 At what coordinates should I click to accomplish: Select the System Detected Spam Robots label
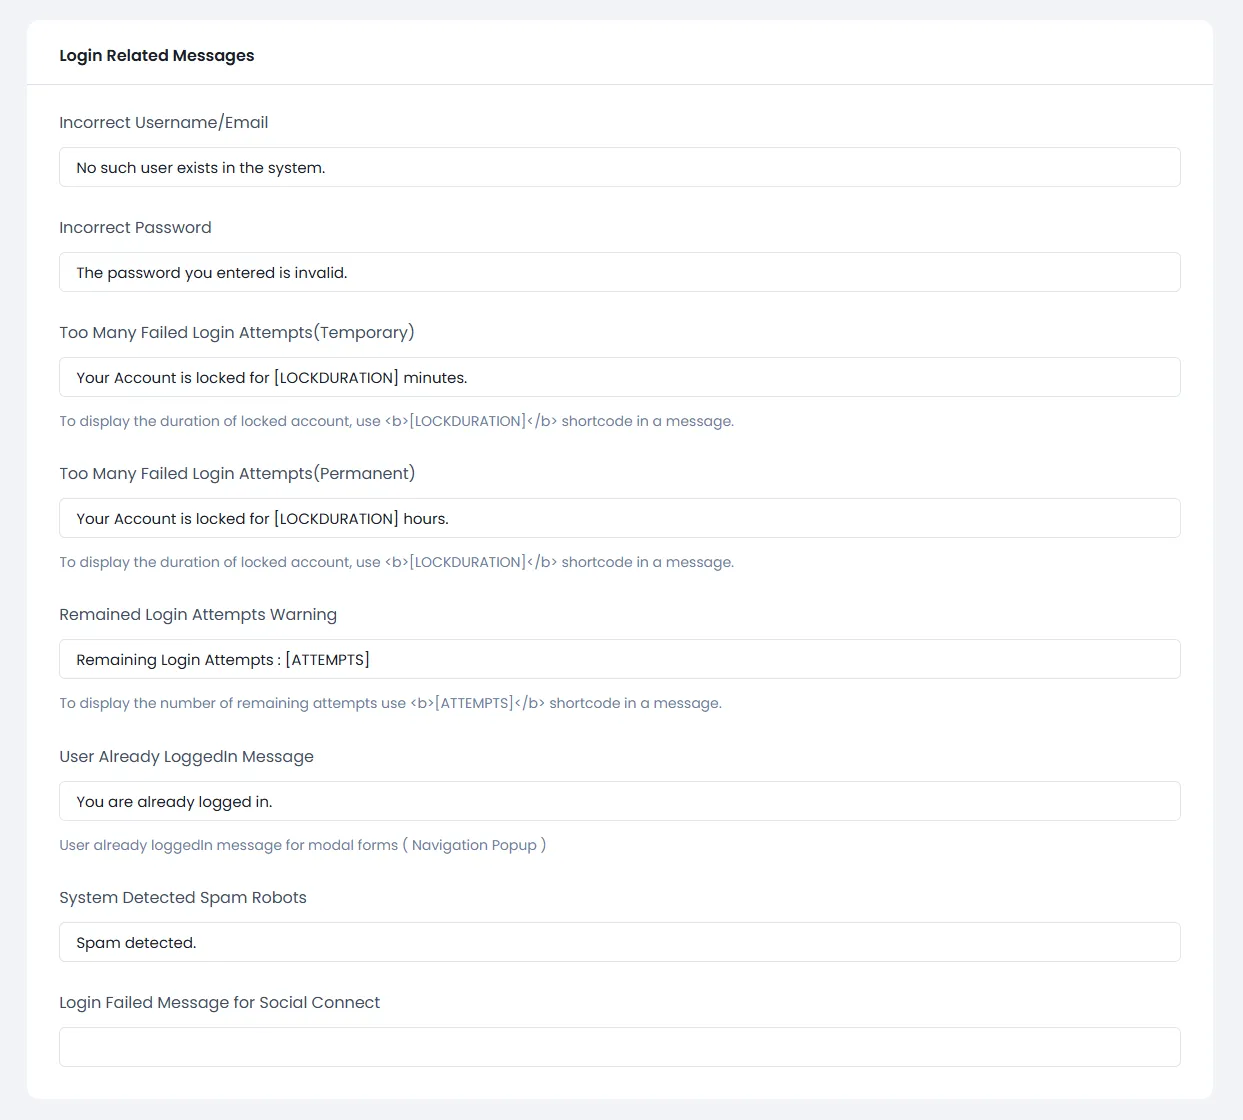[183, 897]
